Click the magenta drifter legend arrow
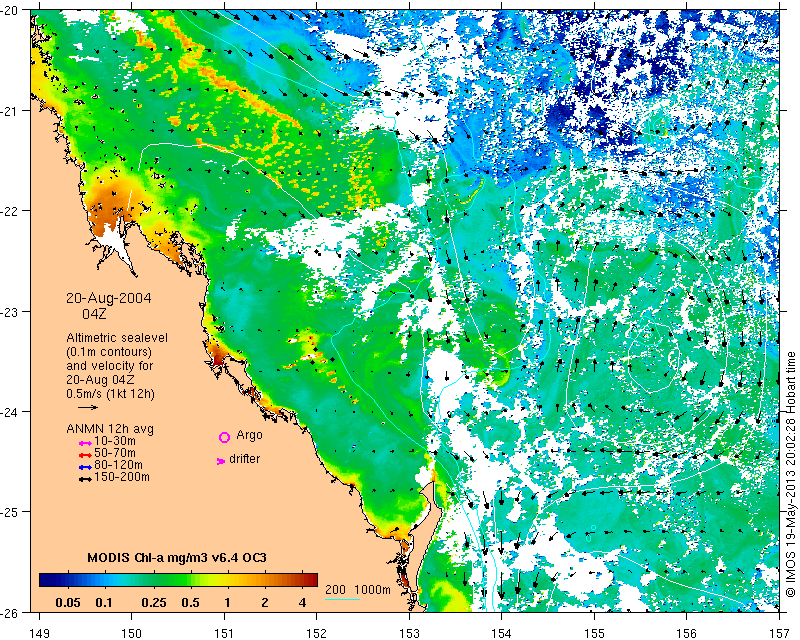Image resolution: width=800 pixels, height=640 pixels. 220,461
